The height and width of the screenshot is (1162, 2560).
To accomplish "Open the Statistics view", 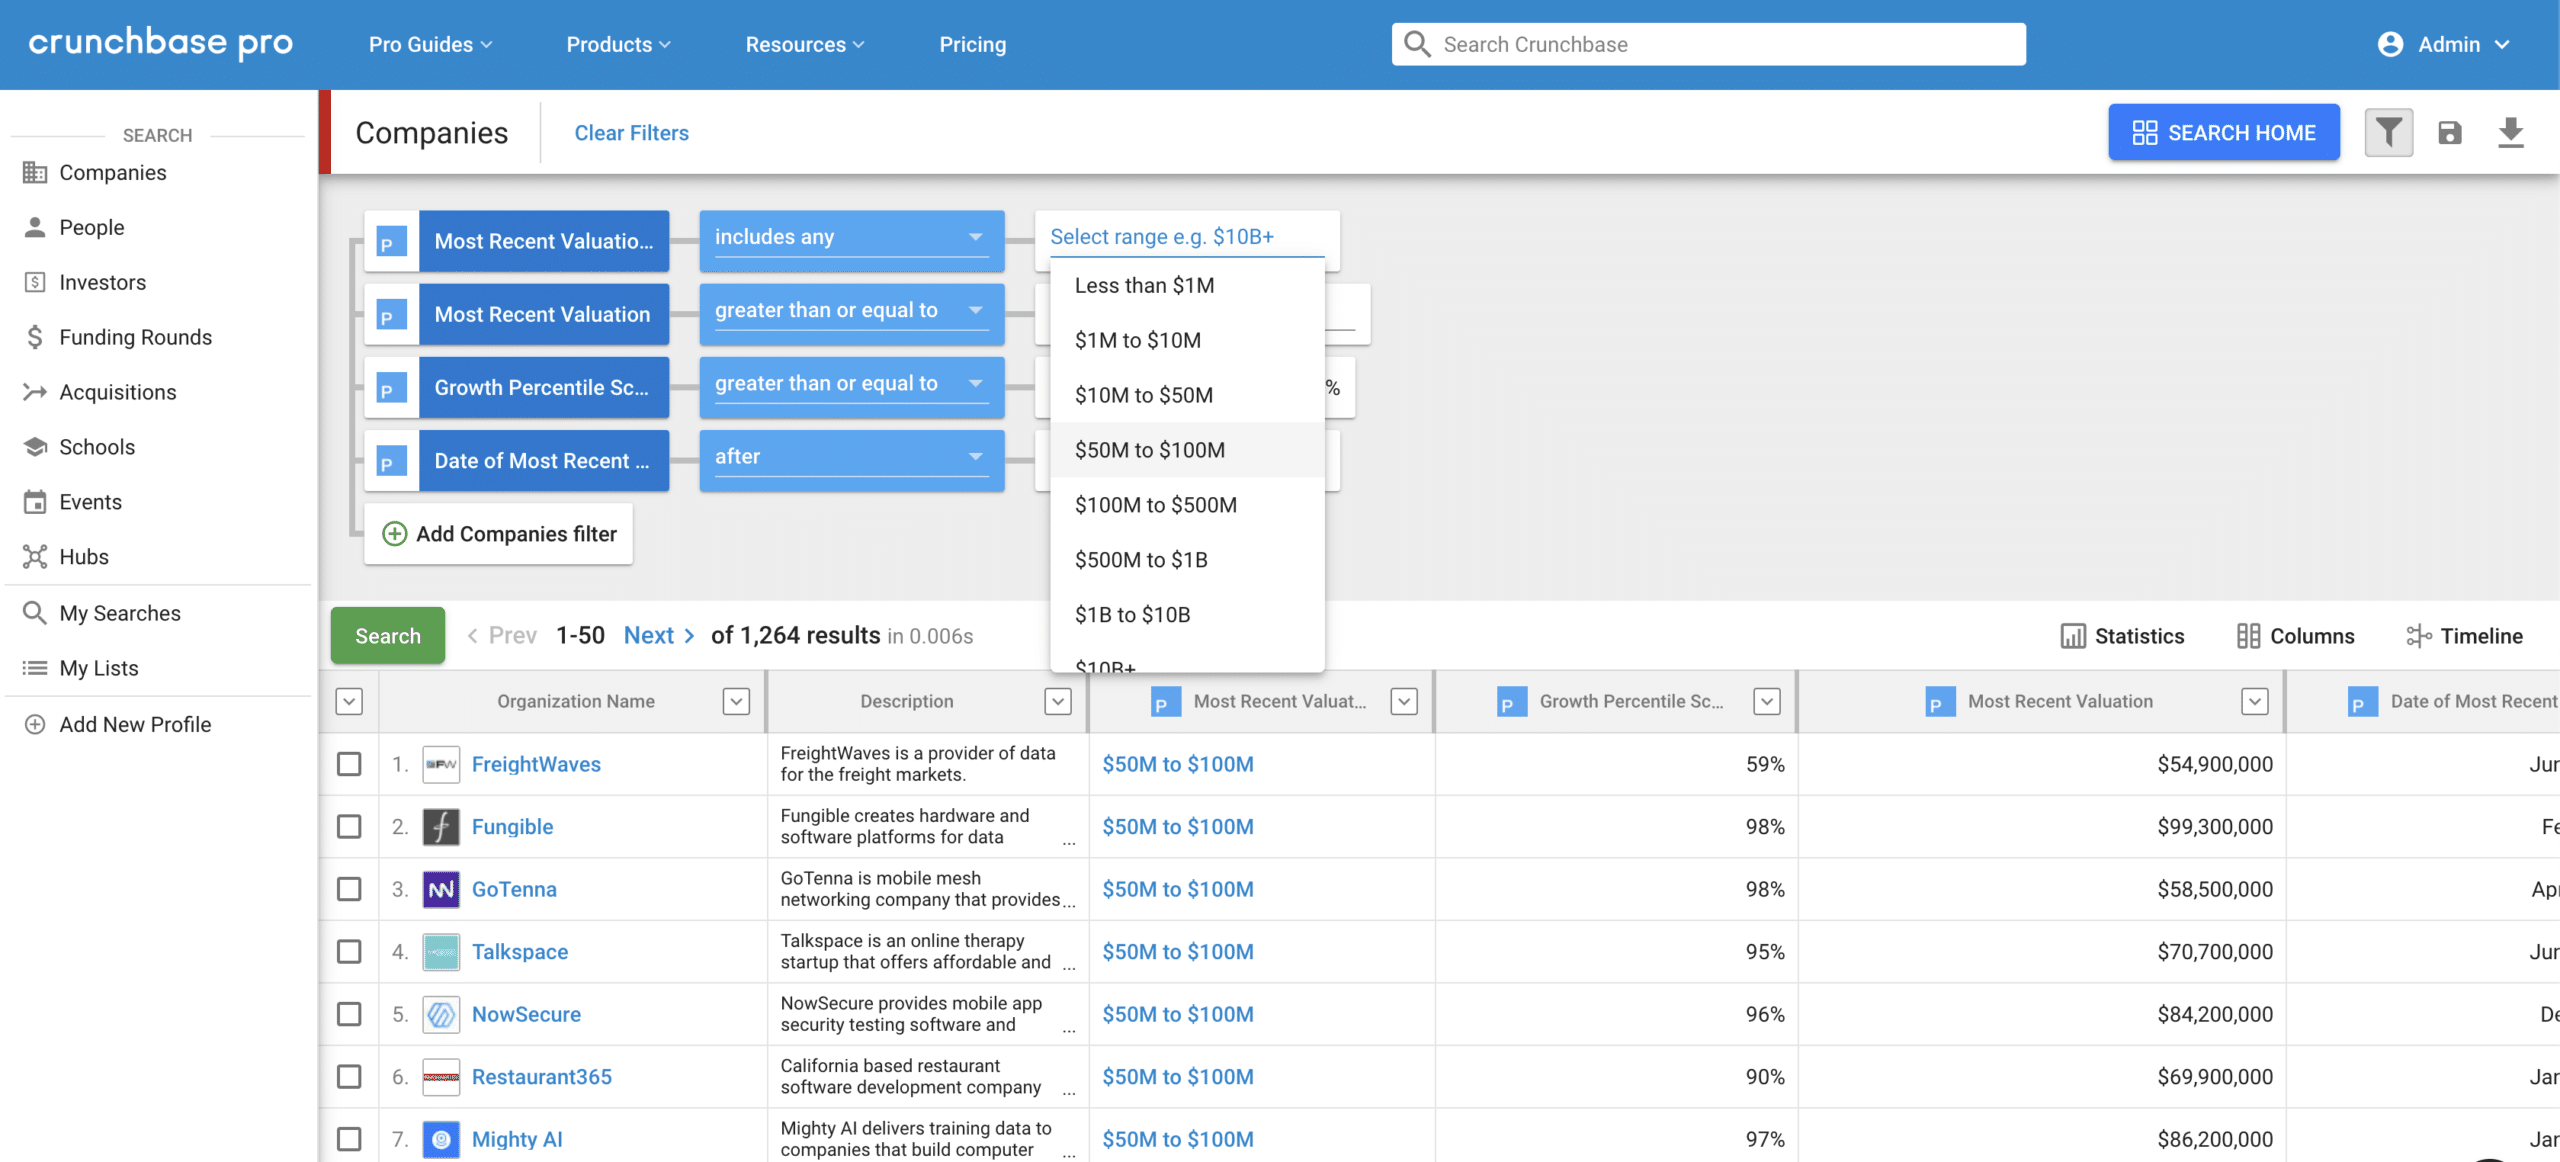I will click(x=2123, y=636).
